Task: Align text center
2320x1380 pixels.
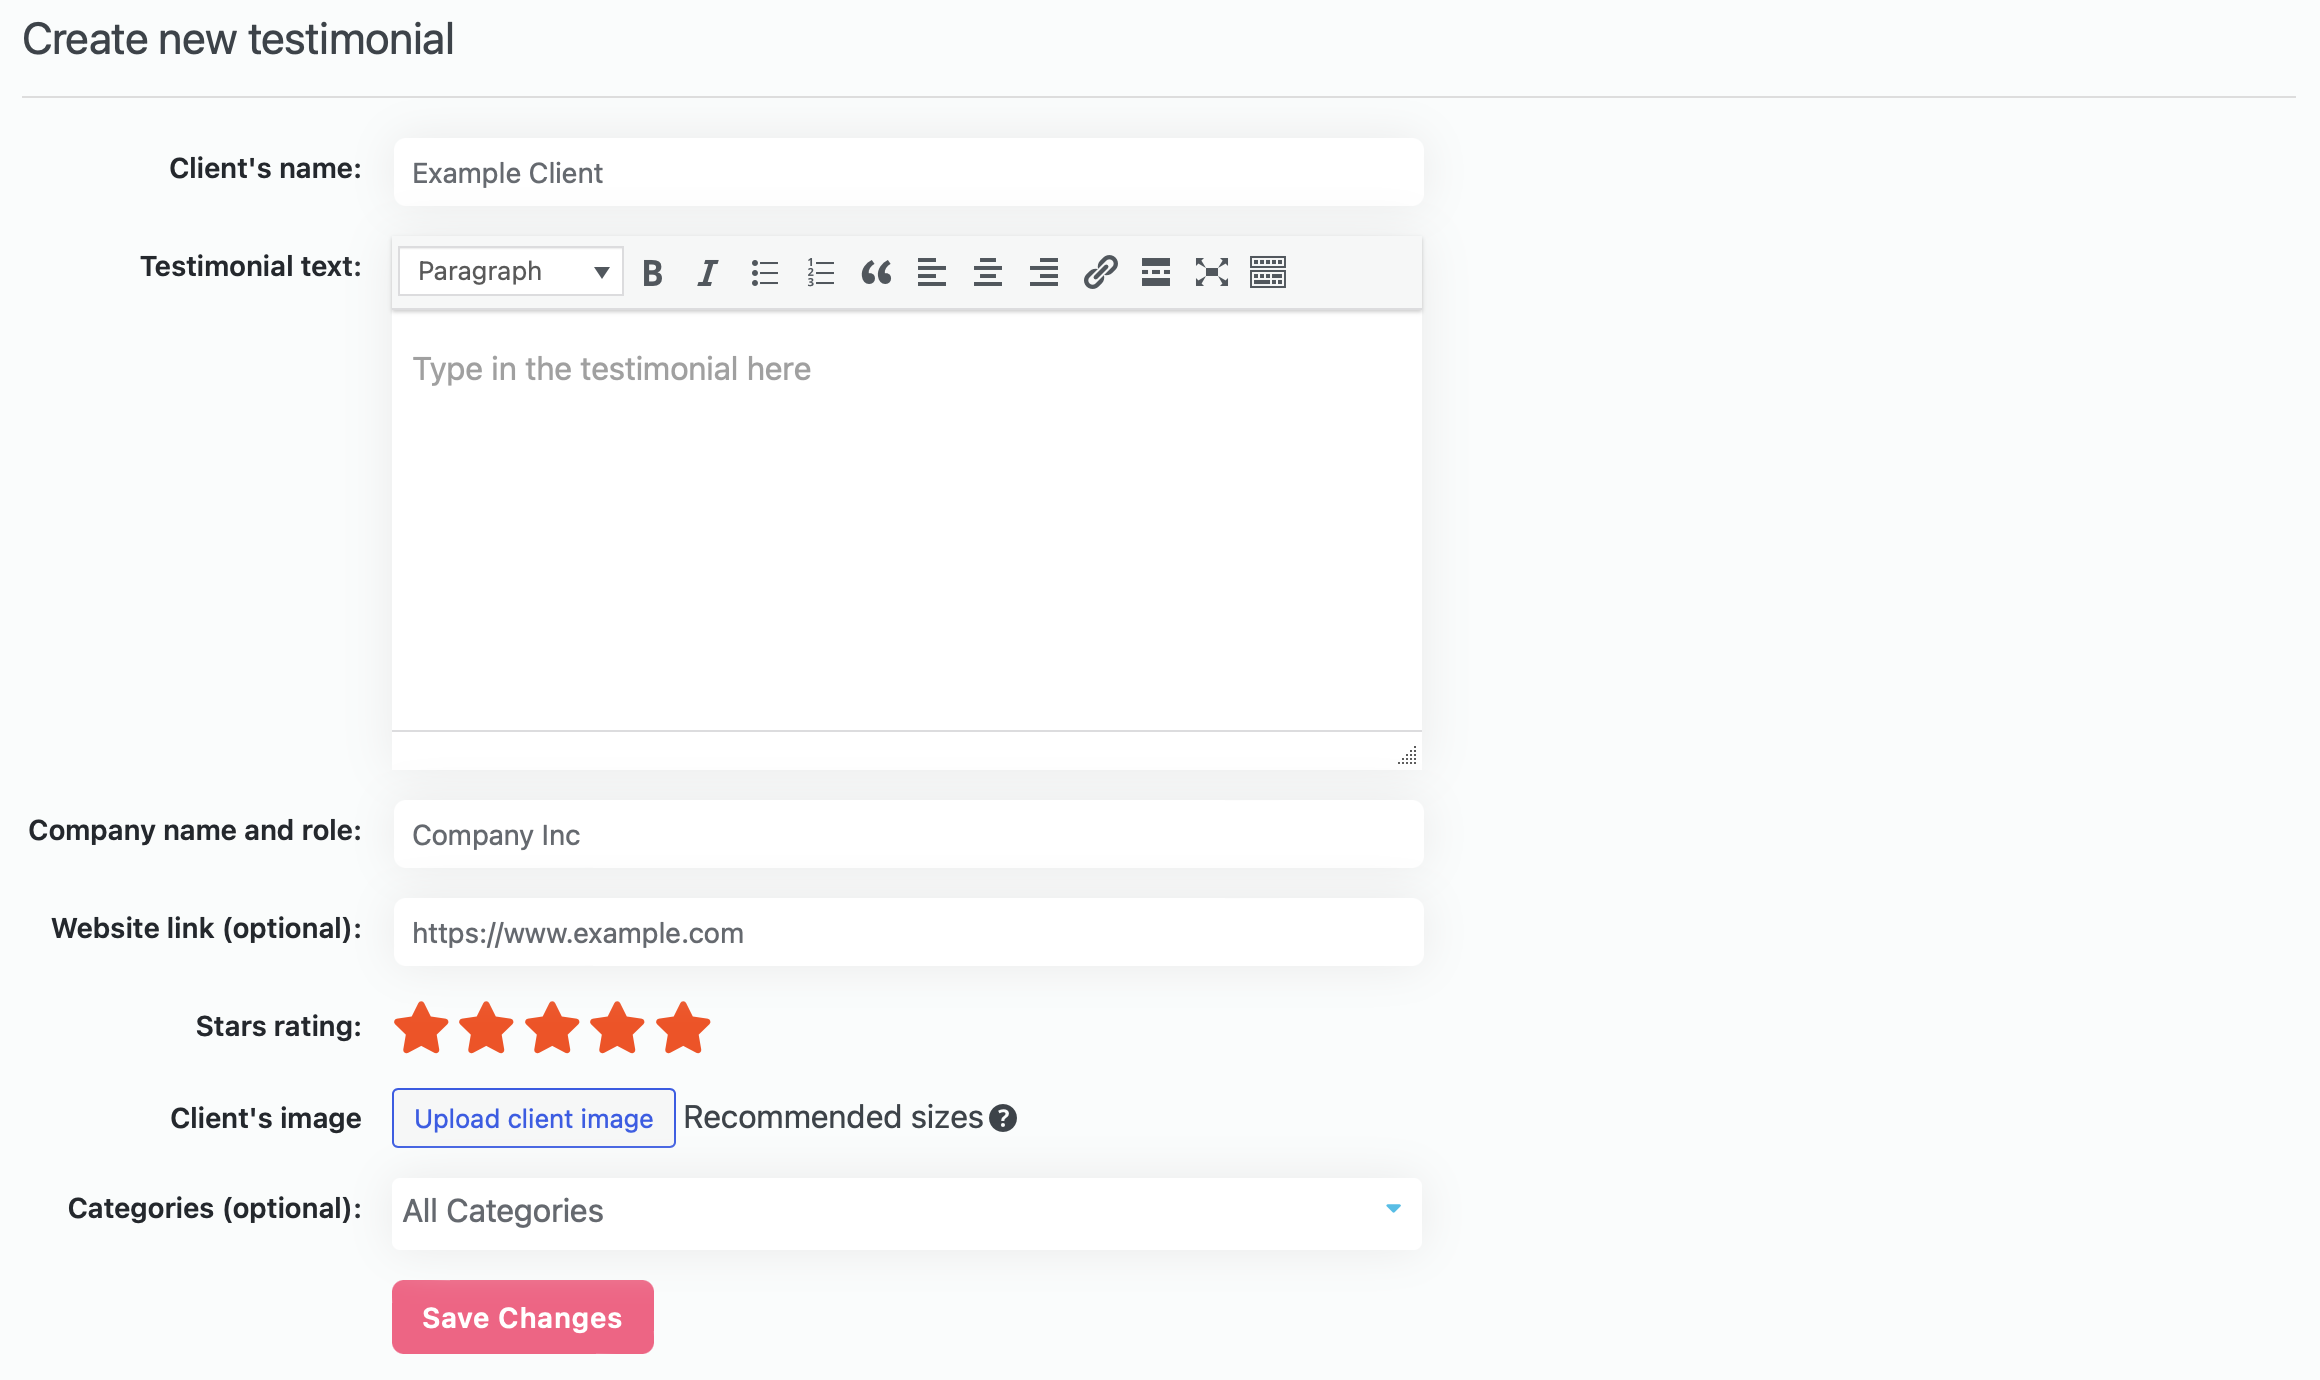Action: tap(988, 272)
